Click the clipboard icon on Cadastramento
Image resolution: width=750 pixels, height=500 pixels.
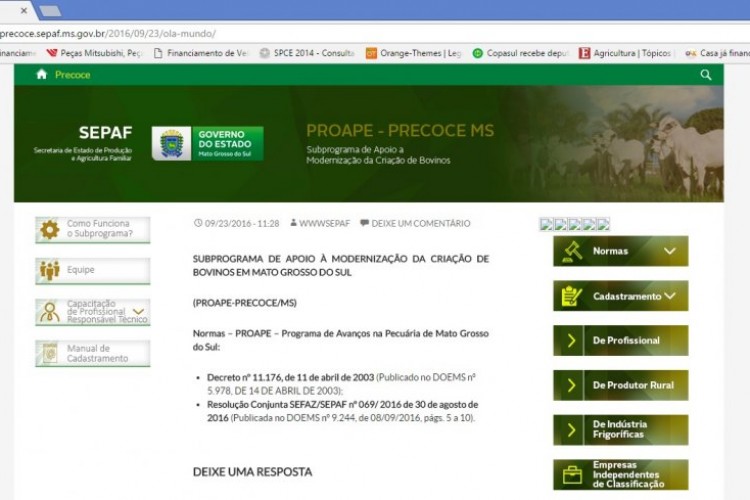(x=572, y=296)
